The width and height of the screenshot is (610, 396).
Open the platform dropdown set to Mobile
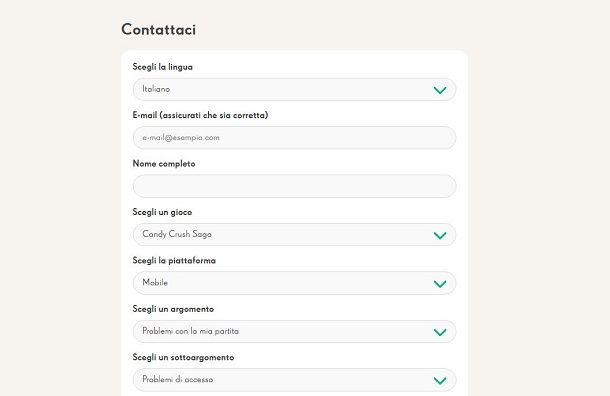pyautogui.click(x=294, y=283)
